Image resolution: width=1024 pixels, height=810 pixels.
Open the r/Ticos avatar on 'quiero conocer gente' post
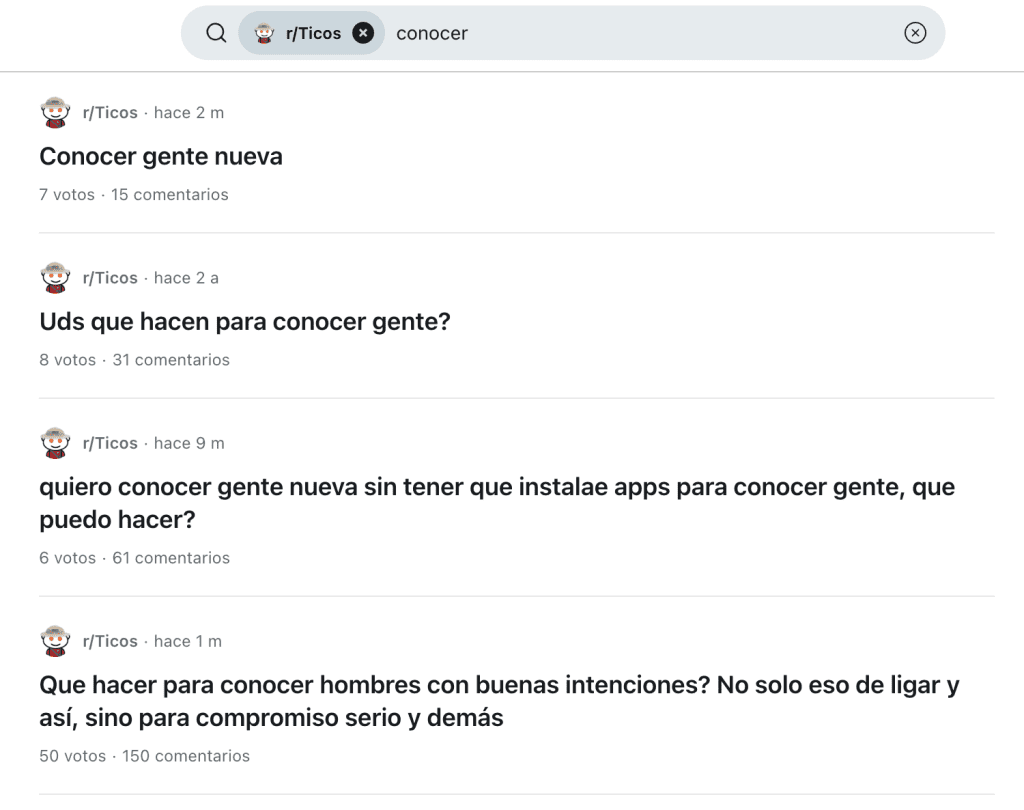pos(56,443)
